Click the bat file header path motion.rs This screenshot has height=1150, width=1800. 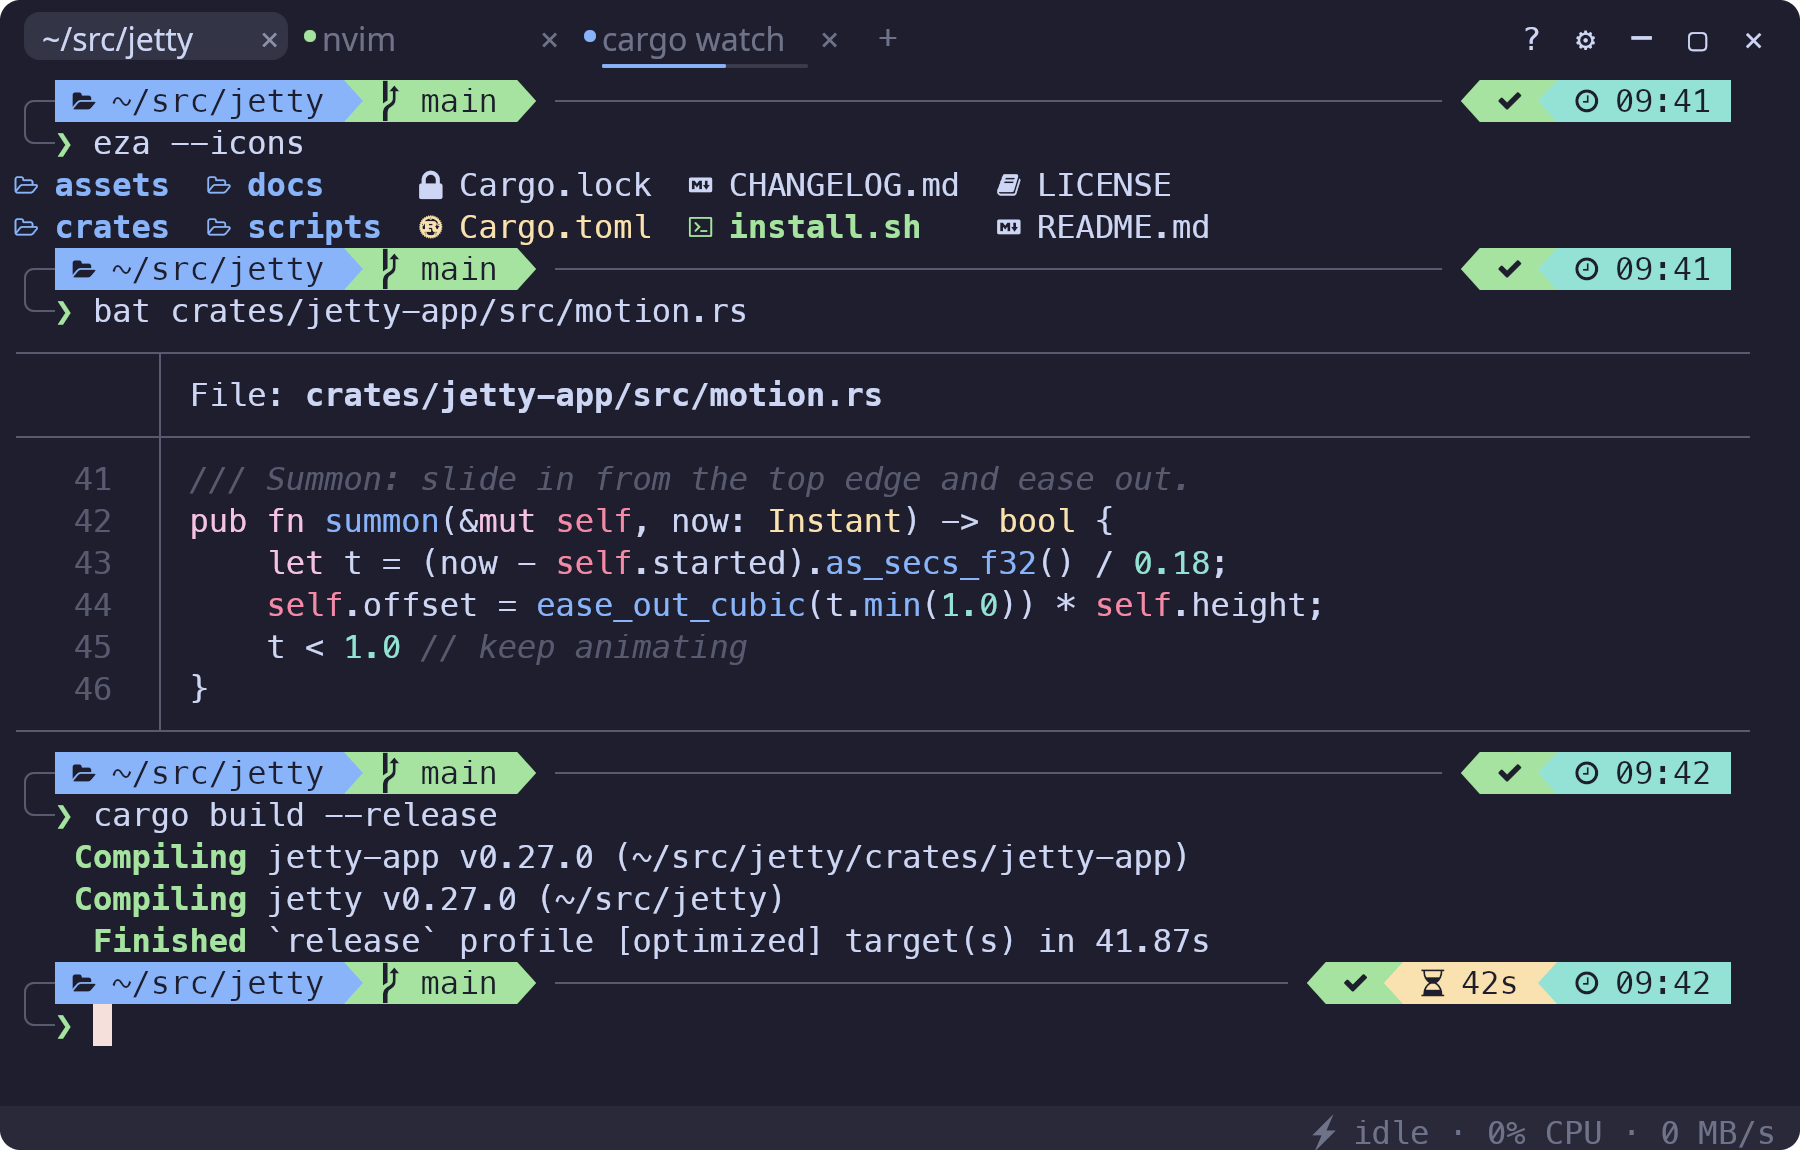point(594,395)
